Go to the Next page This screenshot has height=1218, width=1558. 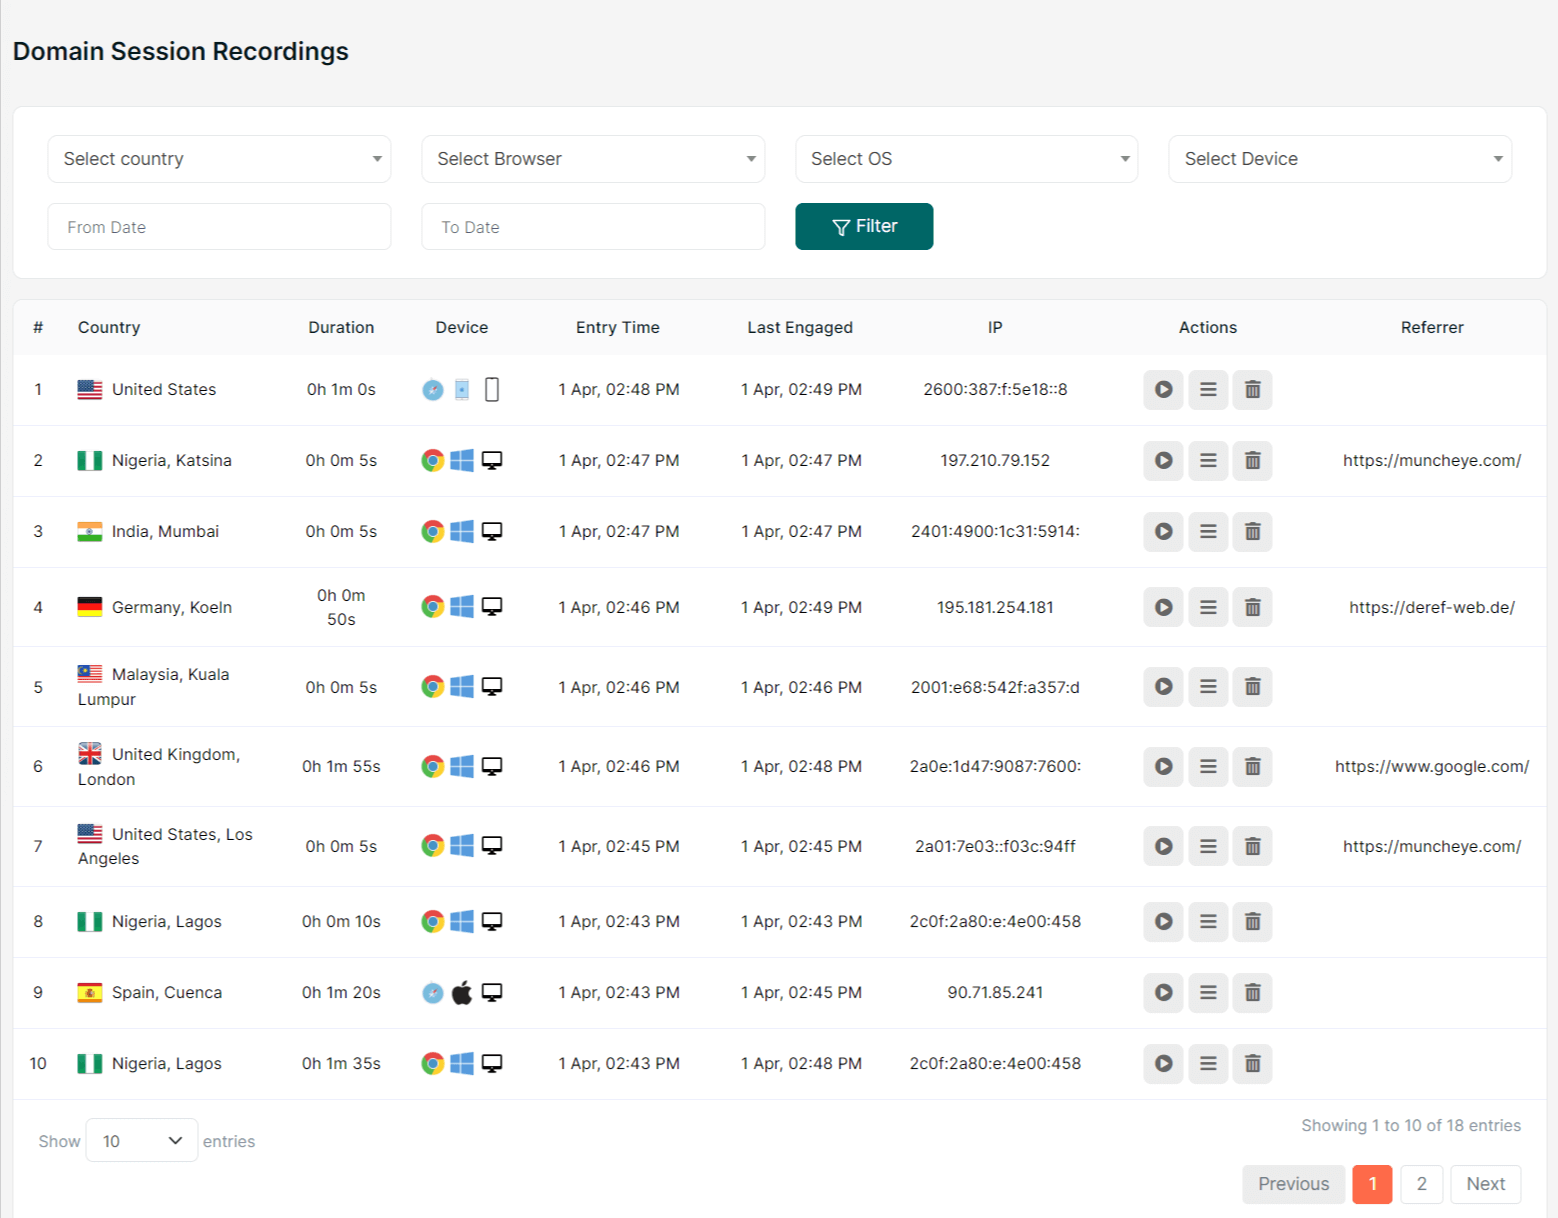(1485, 1184)
